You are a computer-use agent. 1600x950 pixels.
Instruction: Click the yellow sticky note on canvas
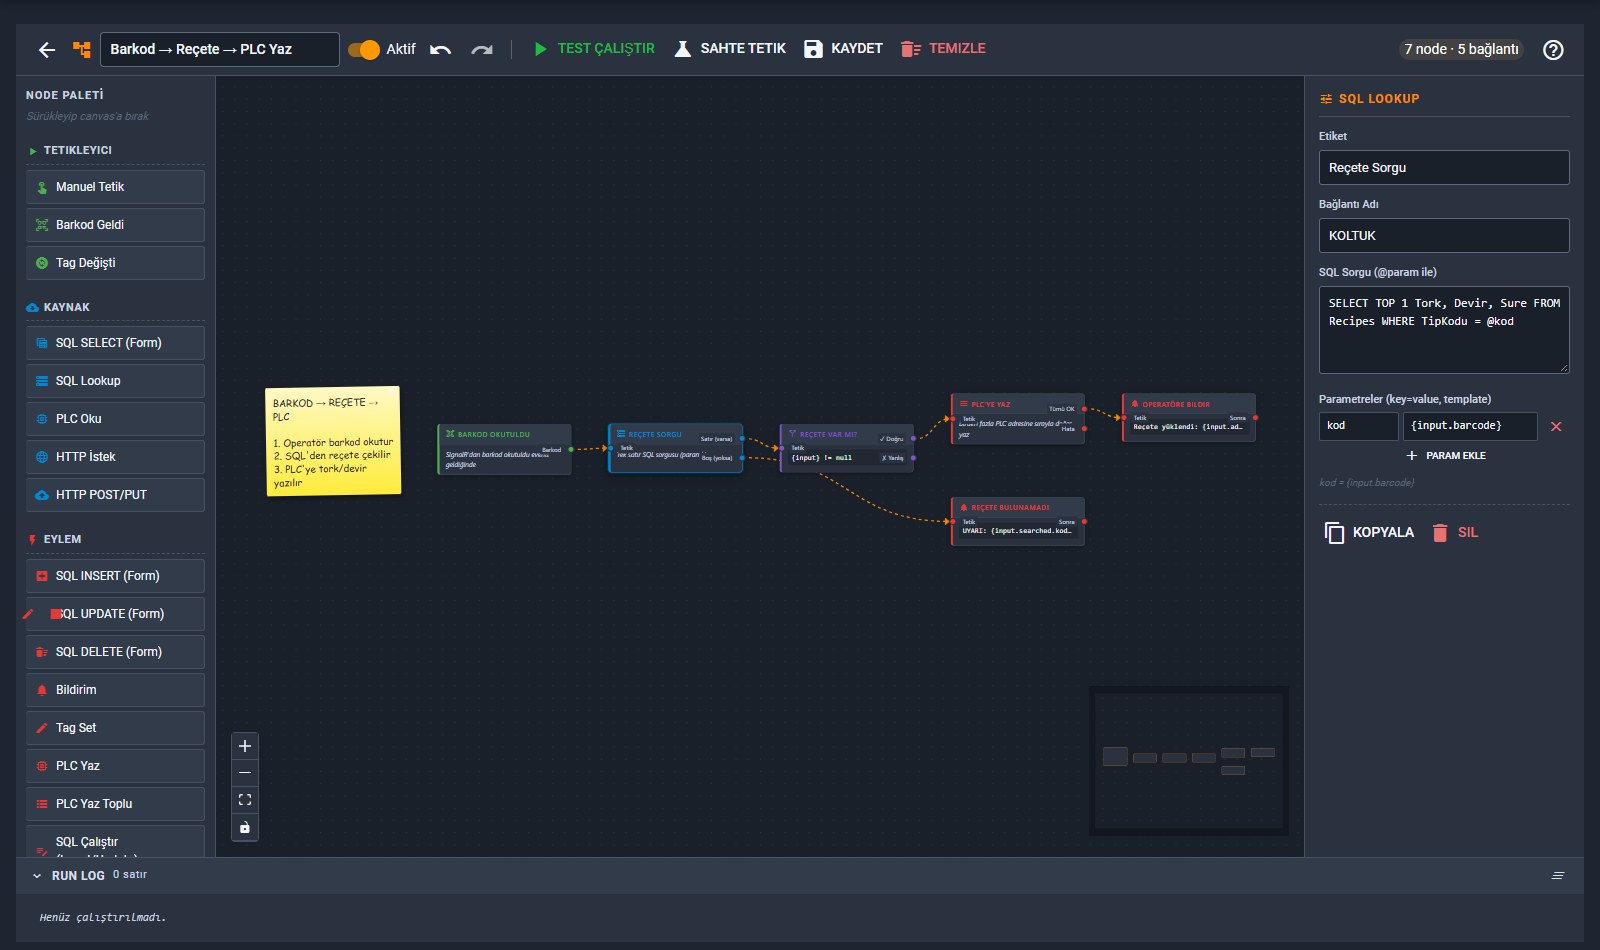[333, 441]
